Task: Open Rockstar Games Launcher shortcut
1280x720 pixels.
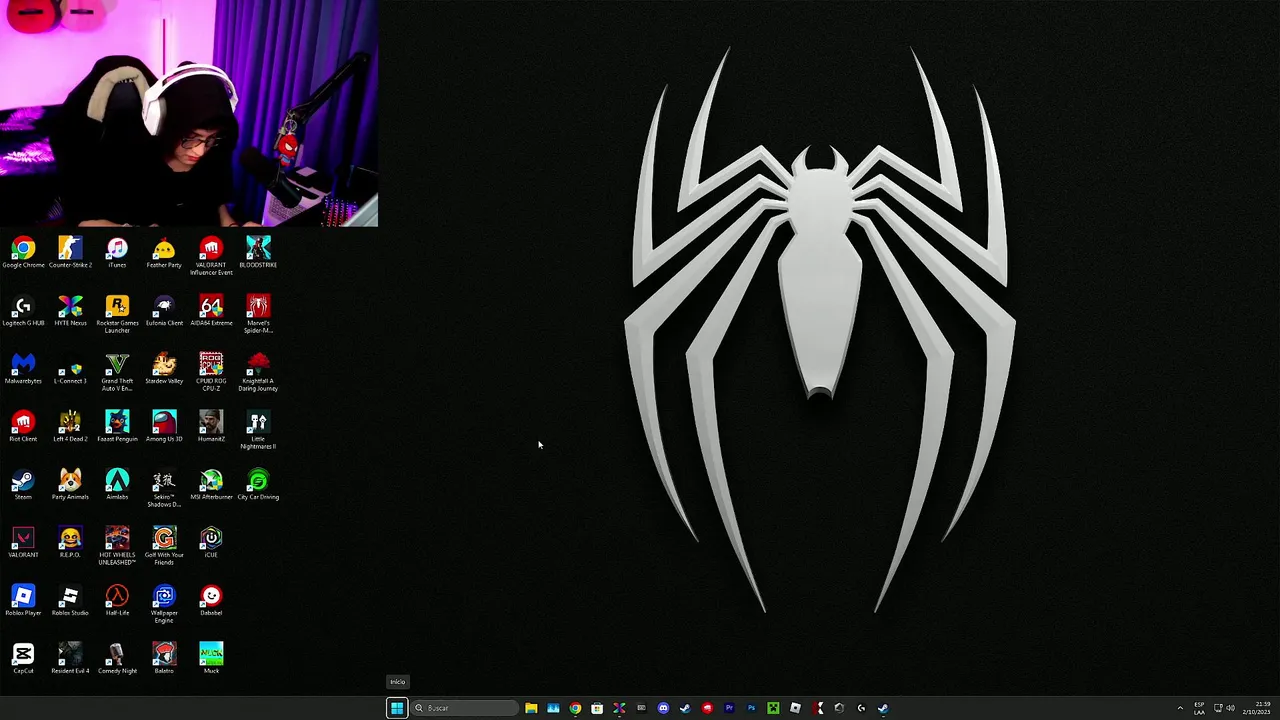Action: click(117, 313)
